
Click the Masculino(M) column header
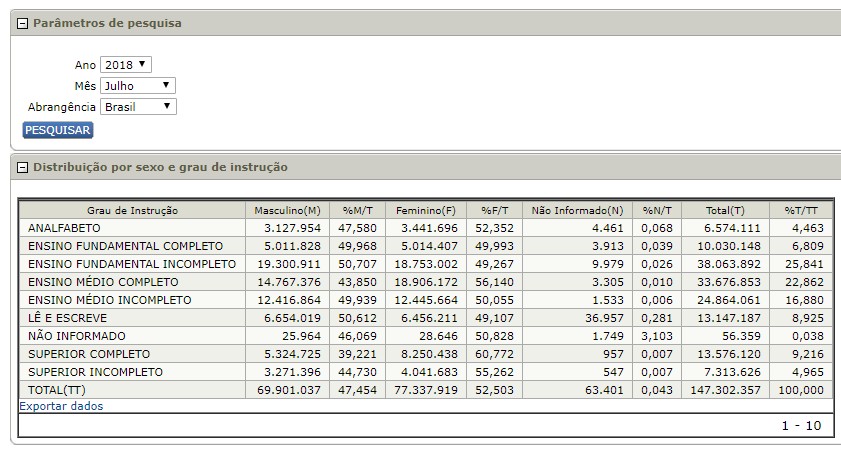click(287, 211)
